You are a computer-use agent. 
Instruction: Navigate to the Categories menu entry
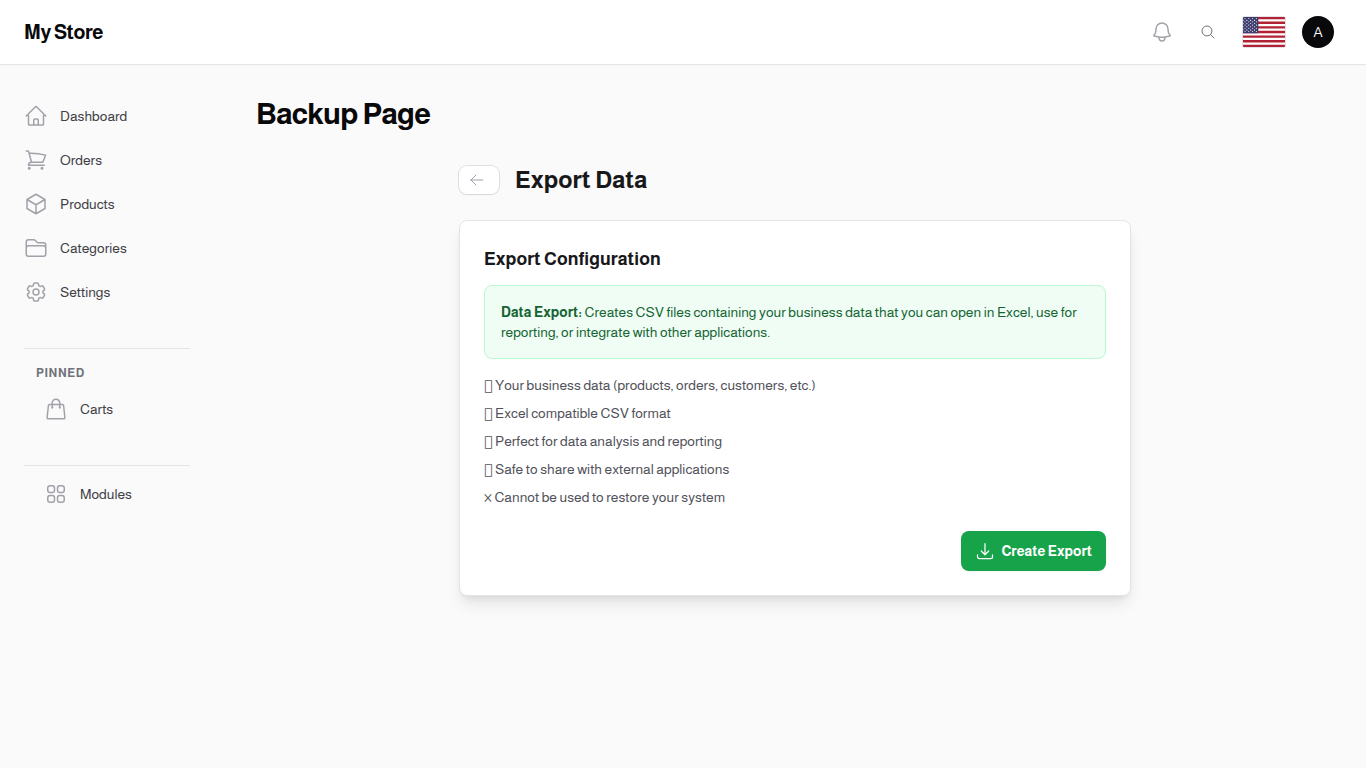click(x=93, y=248)
